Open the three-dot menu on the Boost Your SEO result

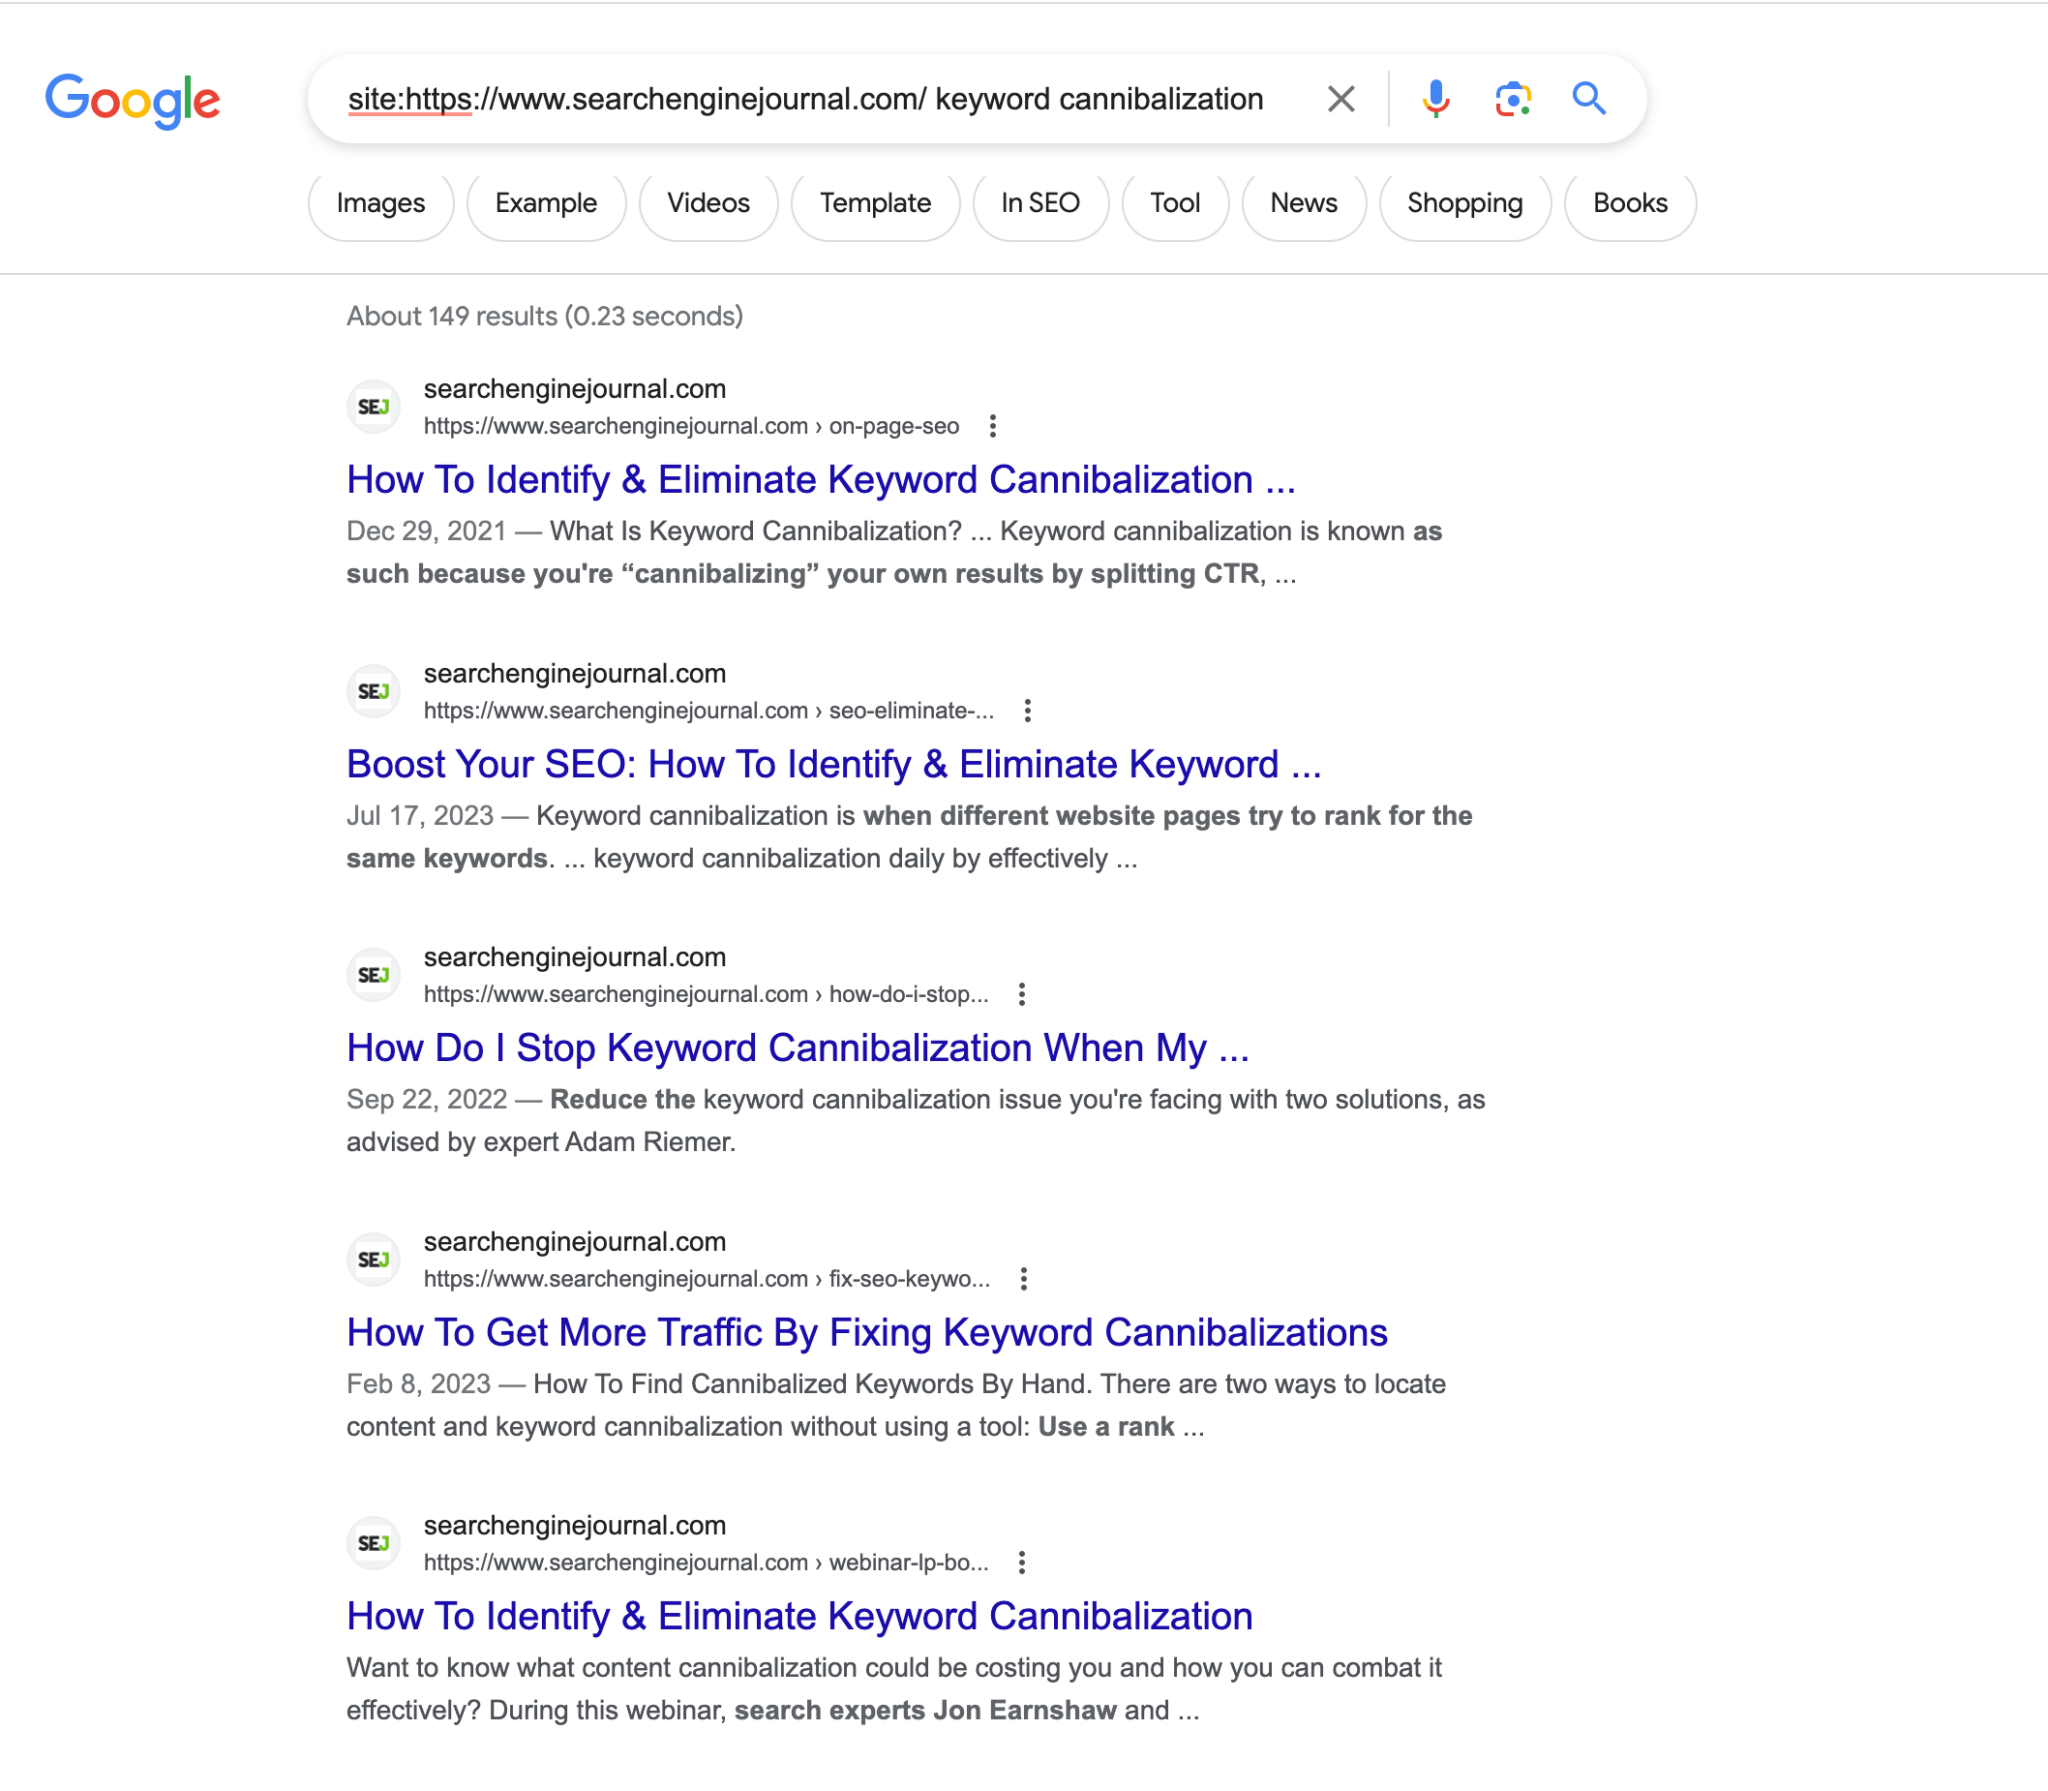point(1028,710)
